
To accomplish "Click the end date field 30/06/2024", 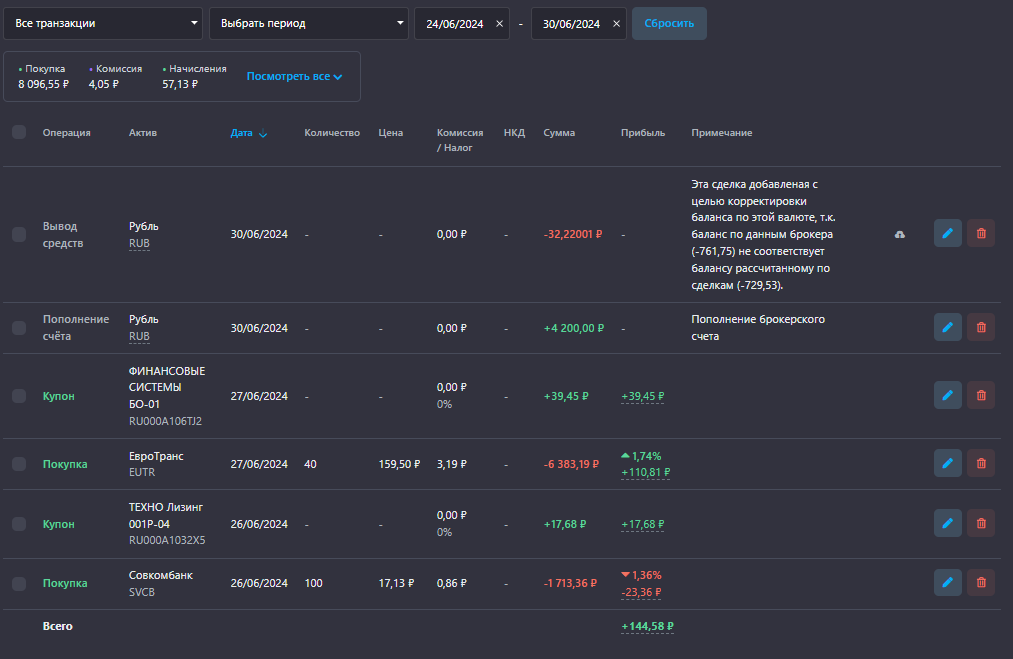I will pyautogui.click(x=578, y=23).
